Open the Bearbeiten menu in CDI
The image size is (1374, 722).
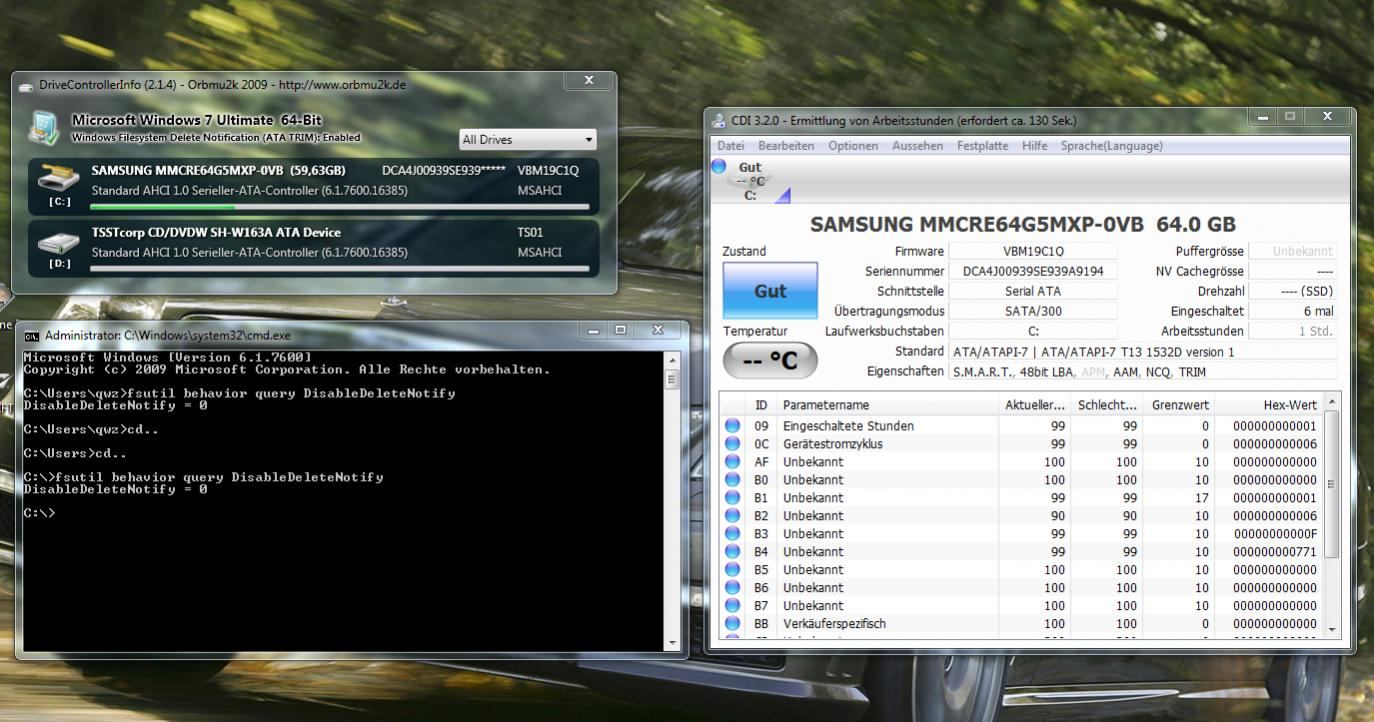pos(787,146)
